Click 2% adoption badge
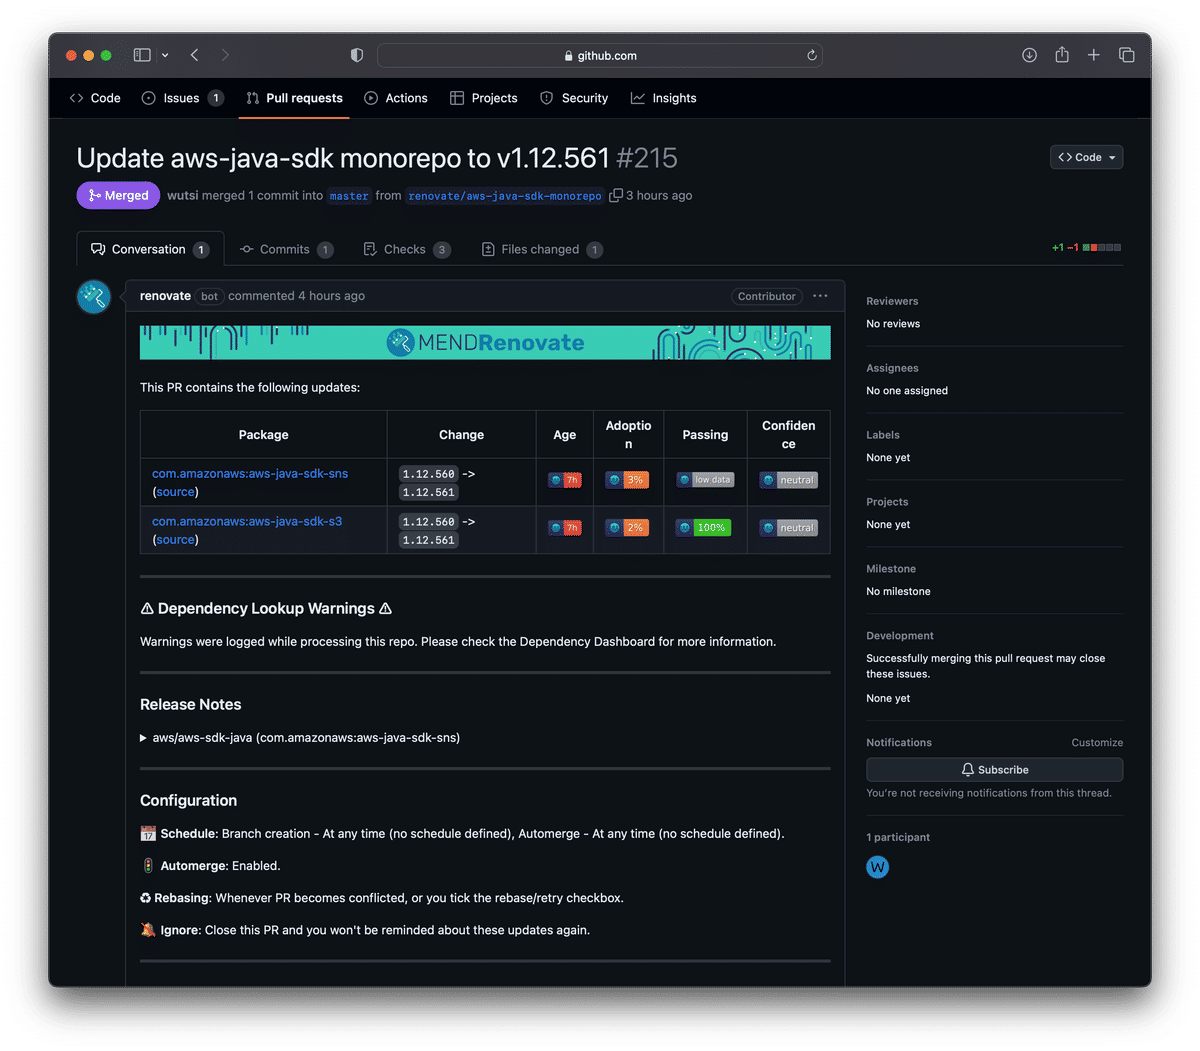The width and height of the screenshot is (1200, 1051). click(x=627, y=528)
